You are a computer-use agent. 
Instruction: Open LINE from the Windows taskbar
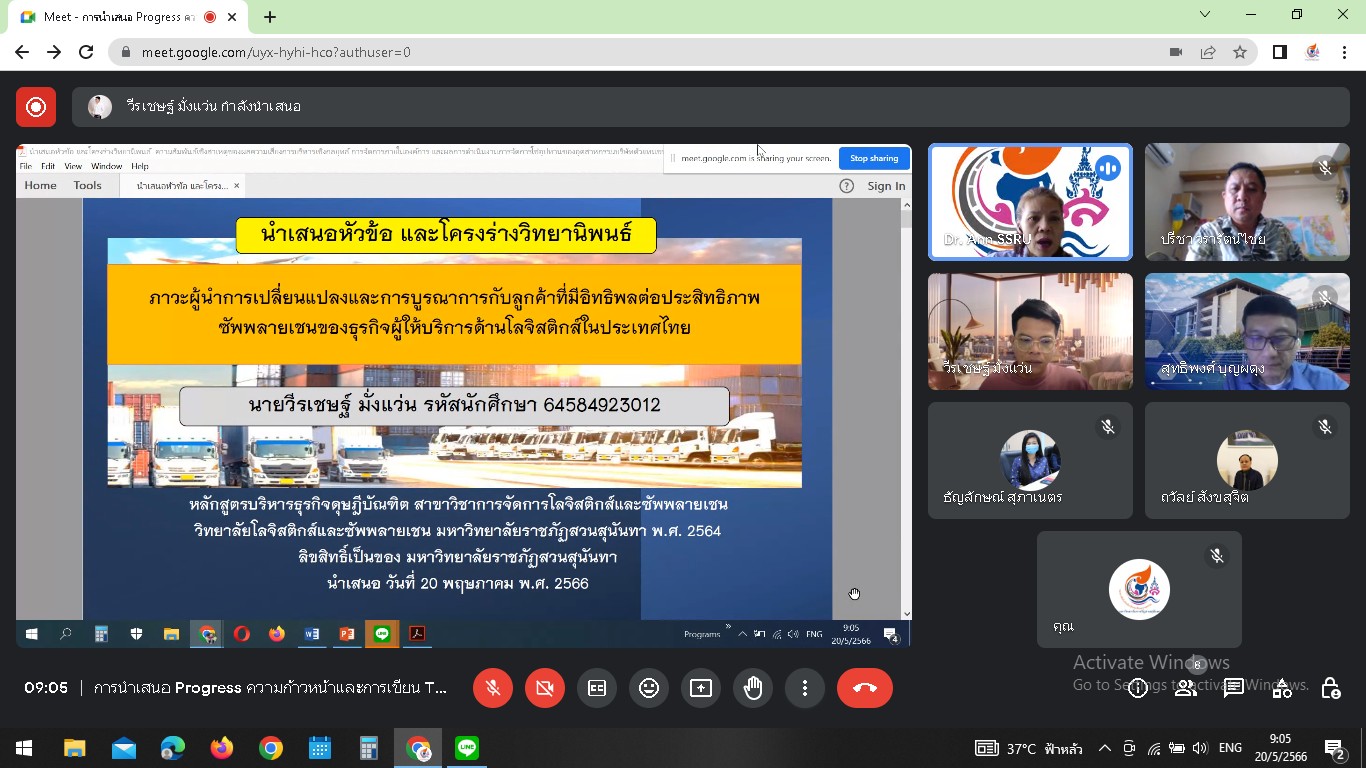pos(467,748)
